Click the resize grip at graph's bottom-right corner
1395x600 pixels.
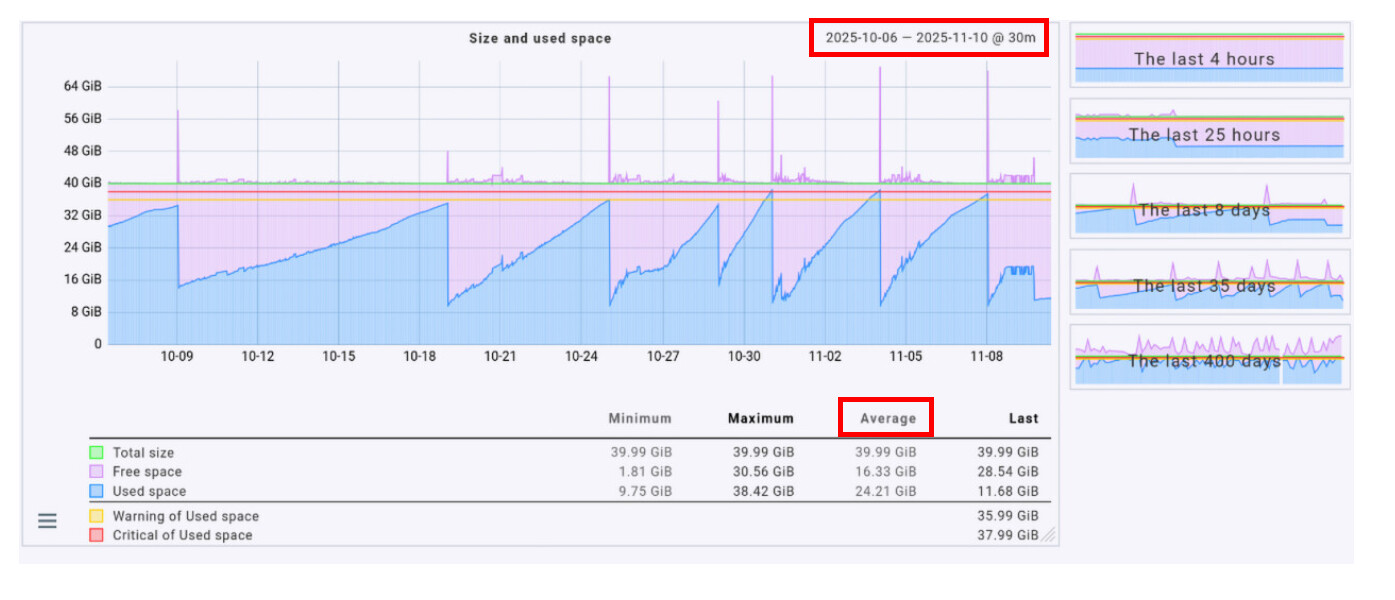(1048, 535)
